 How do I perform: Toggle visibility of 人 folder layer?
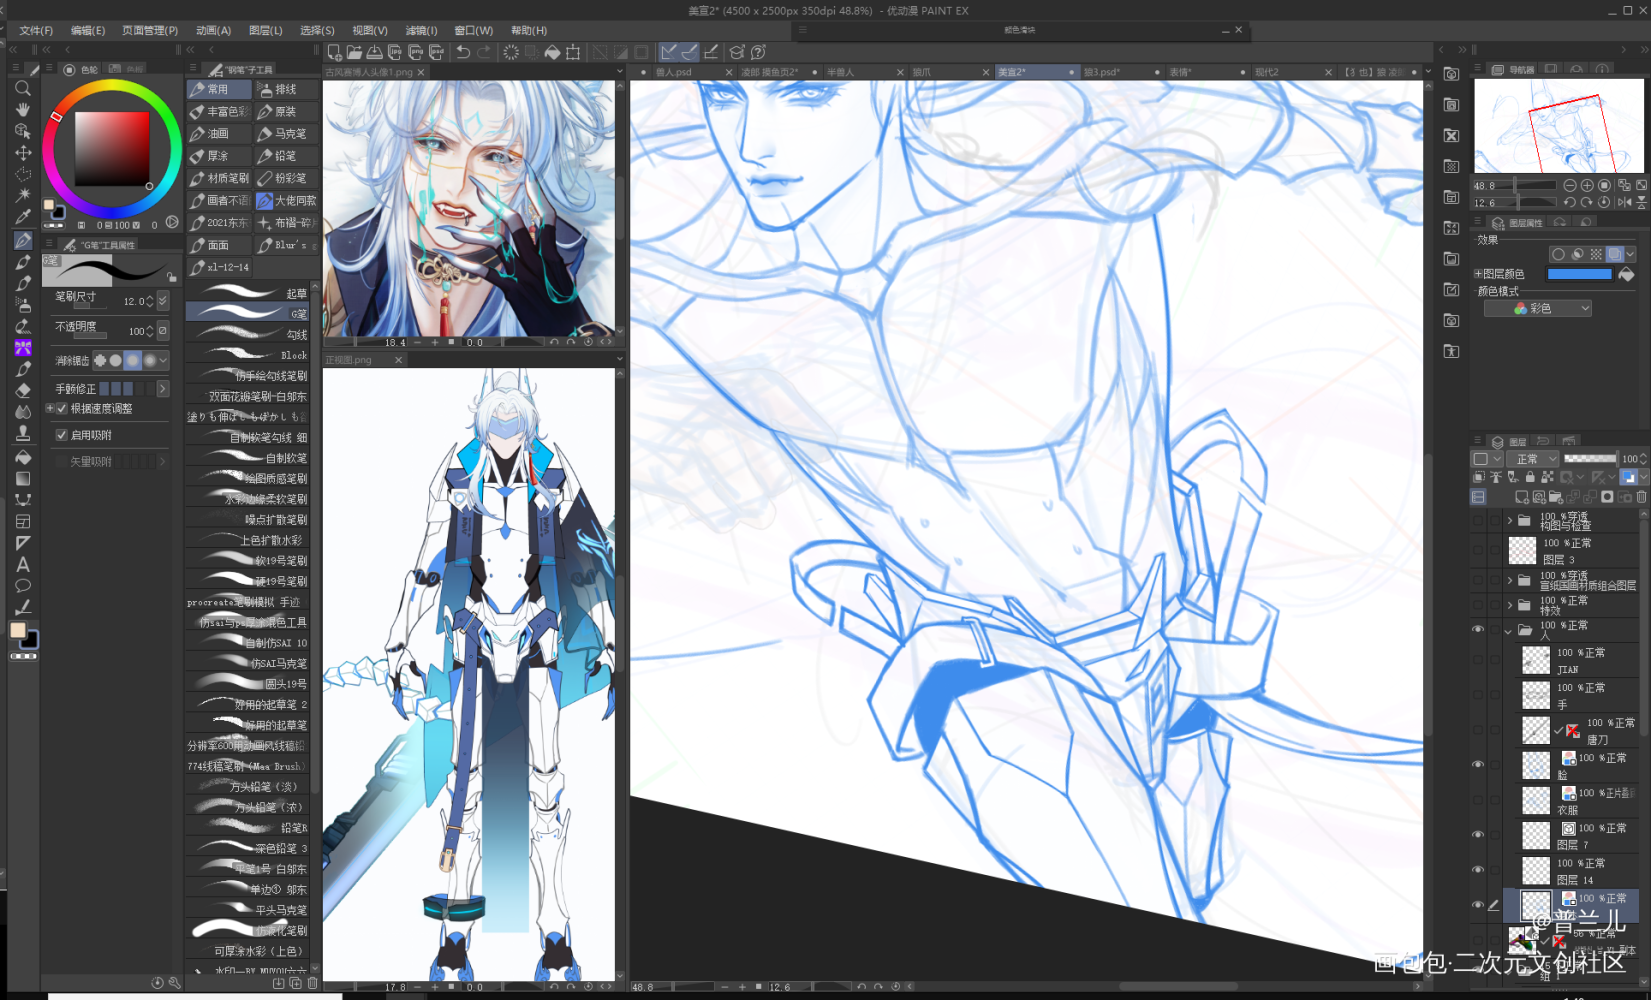tap(1478, 630)
